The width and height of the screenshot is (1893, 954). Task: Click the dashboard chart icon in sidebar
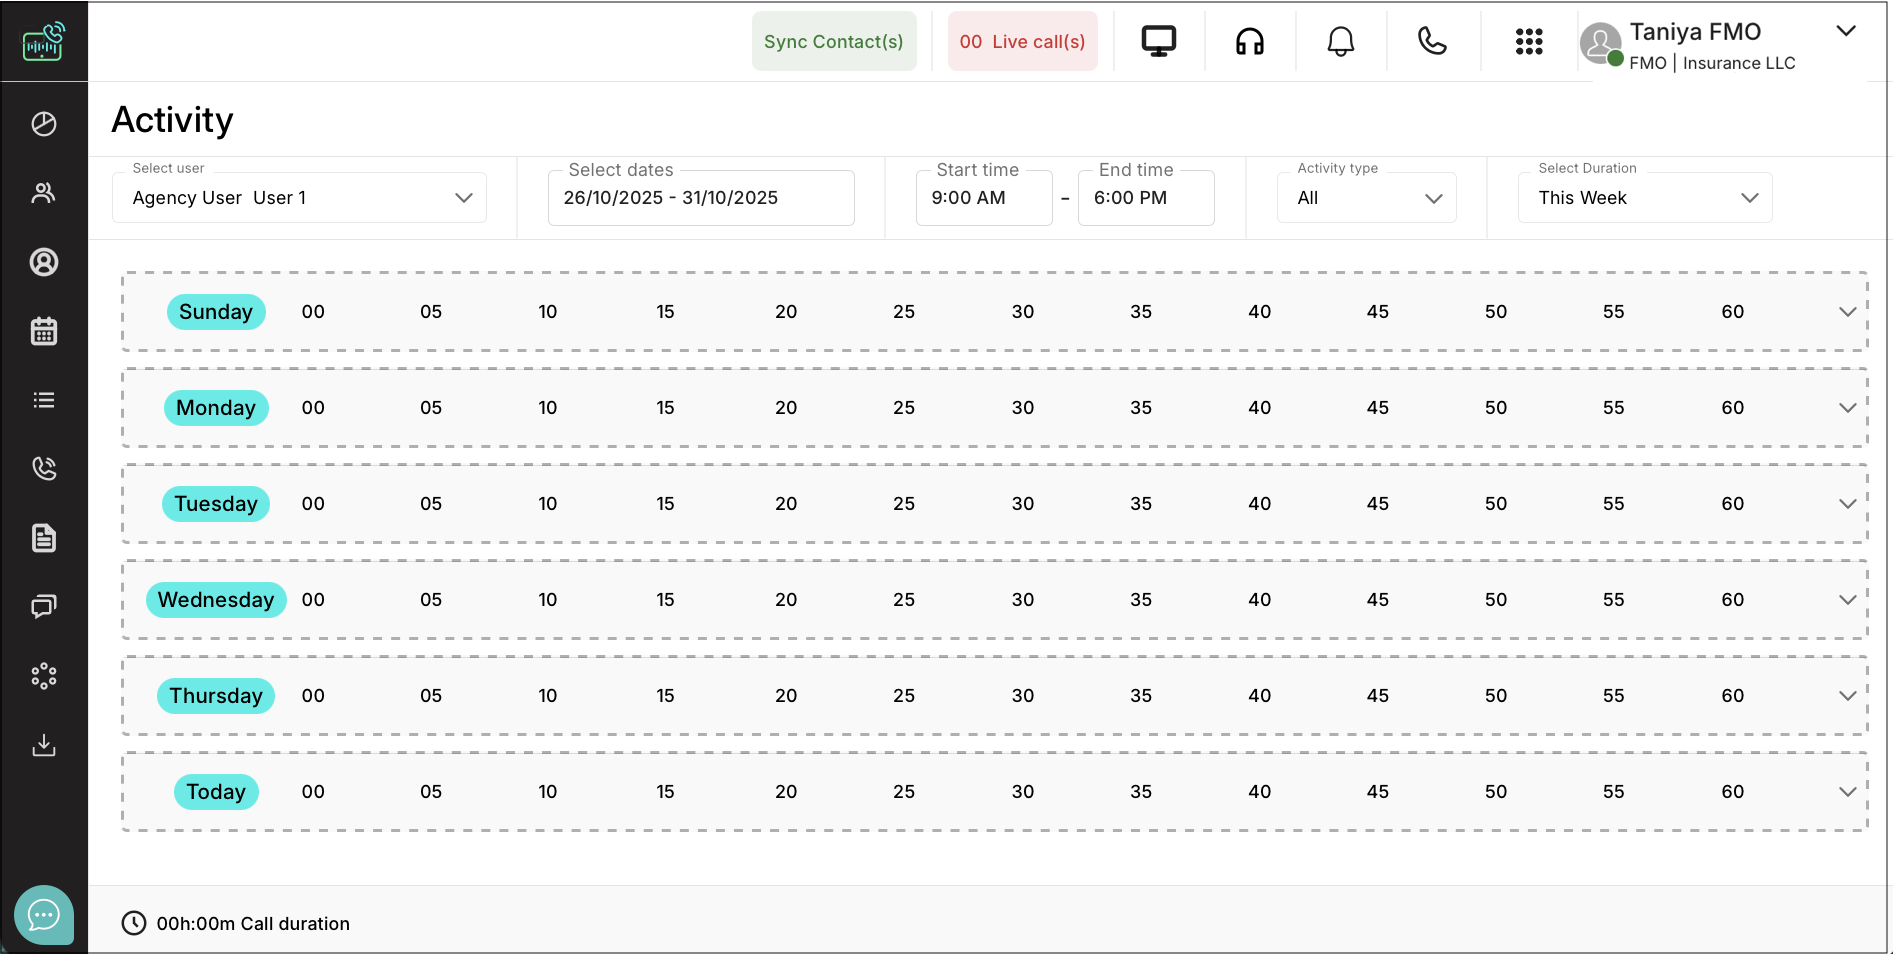44,124
